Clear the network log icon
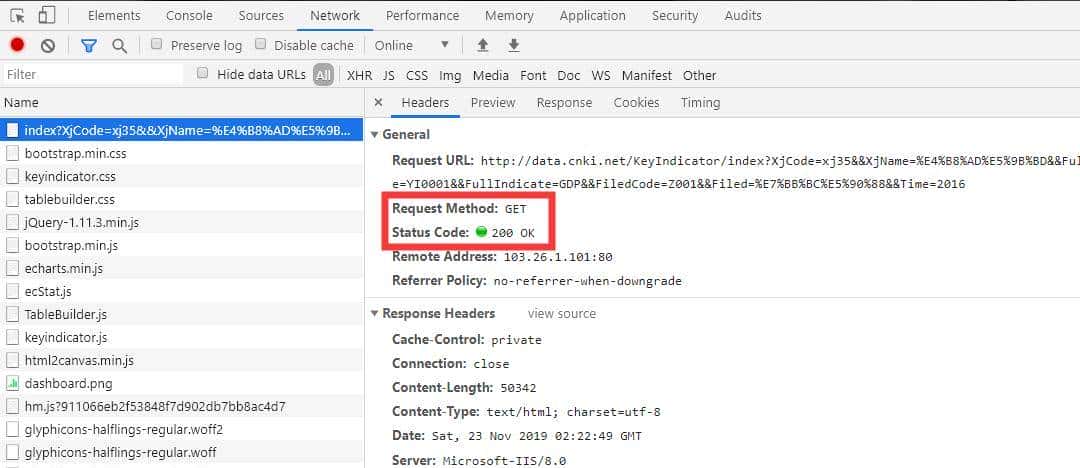Image resolution: width=1080 pixels, height=468 pixels. point(47,45)
